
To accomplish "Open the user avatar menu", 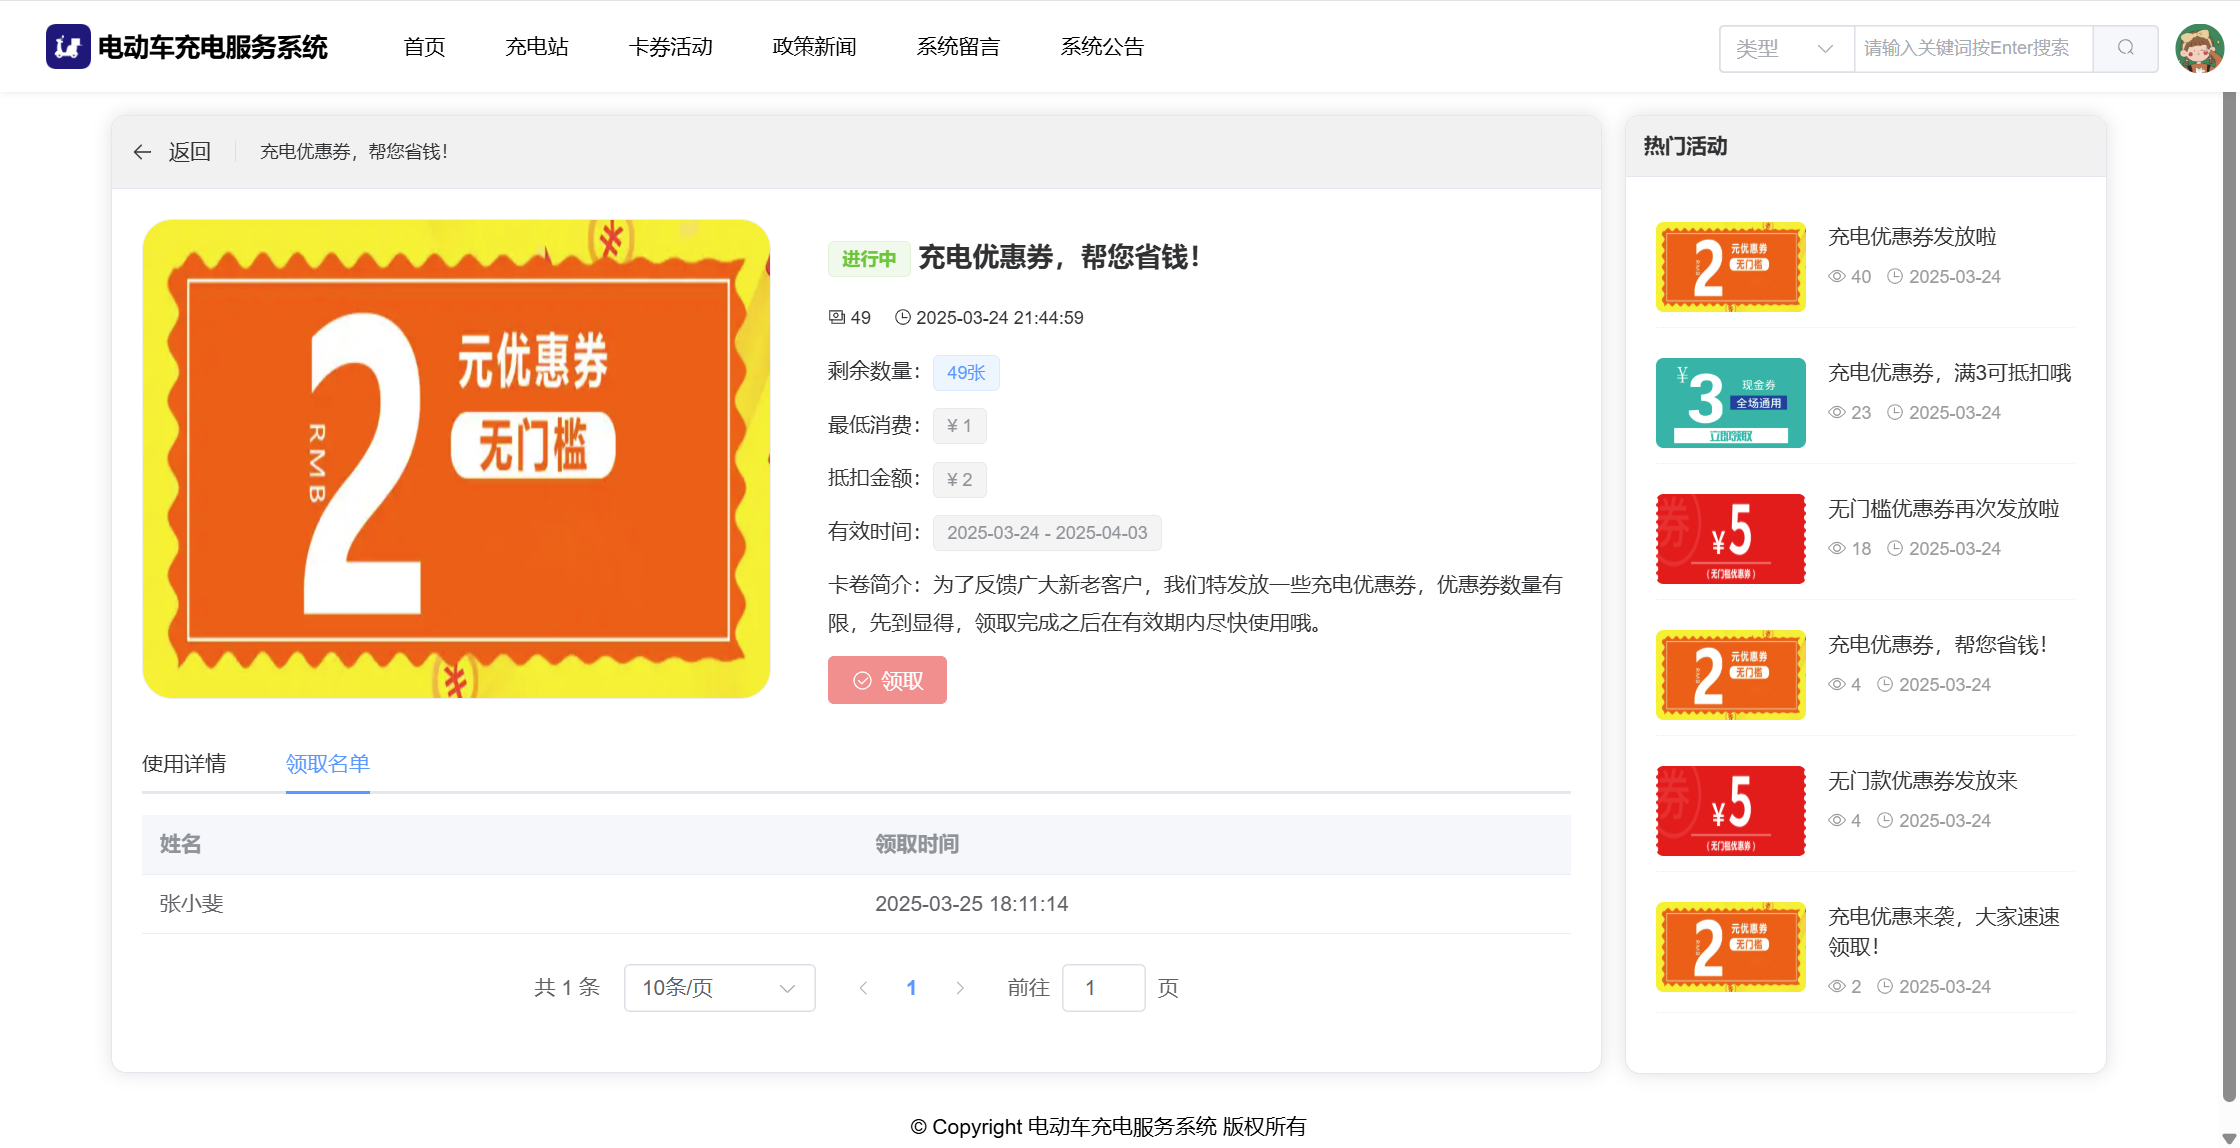I will pos(2199,48).
